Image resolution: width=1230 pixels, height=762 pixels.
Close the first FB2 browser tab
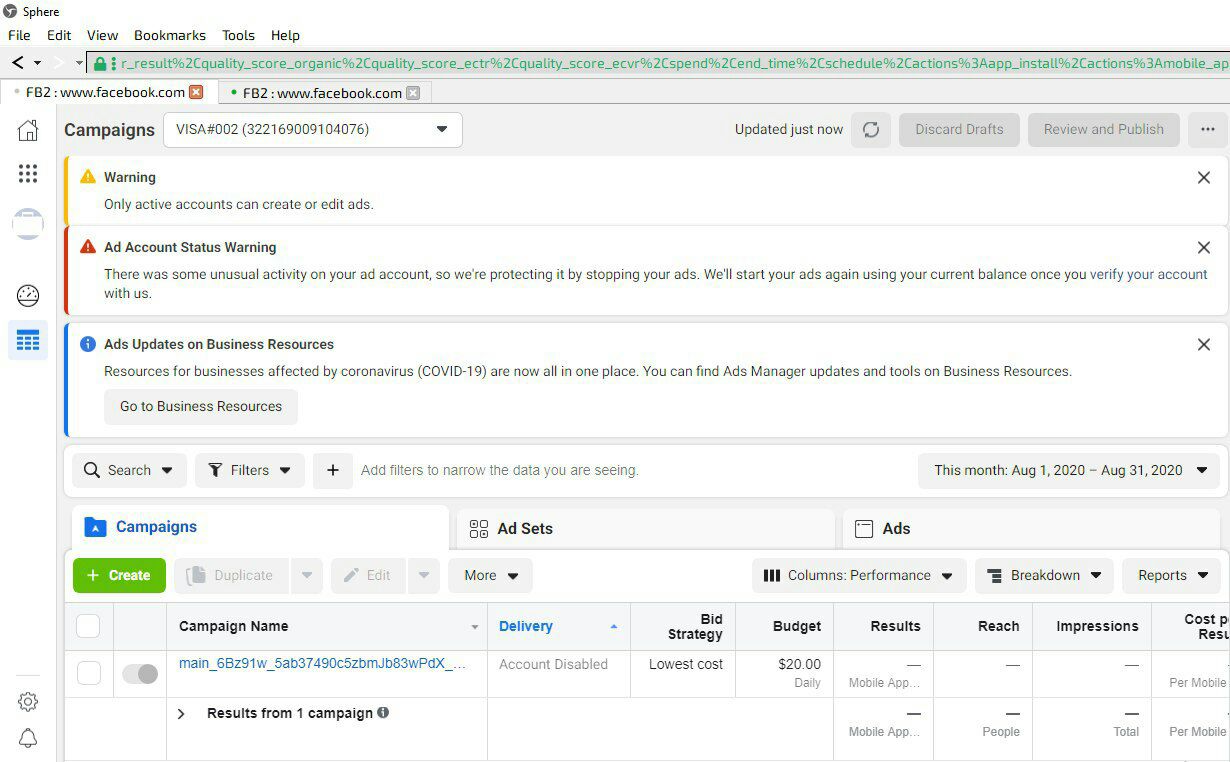pos(196,92)
